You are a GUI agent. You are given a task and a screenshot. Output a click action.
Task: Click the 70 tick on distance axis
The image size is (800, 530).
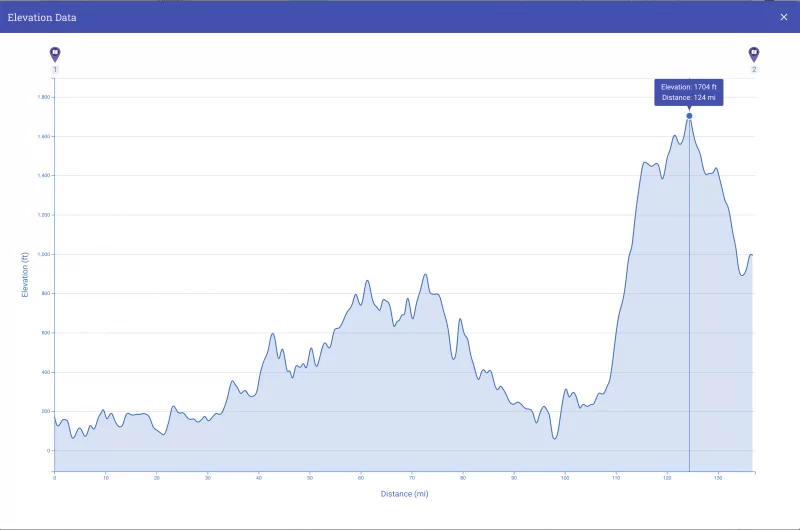point(412,478)
